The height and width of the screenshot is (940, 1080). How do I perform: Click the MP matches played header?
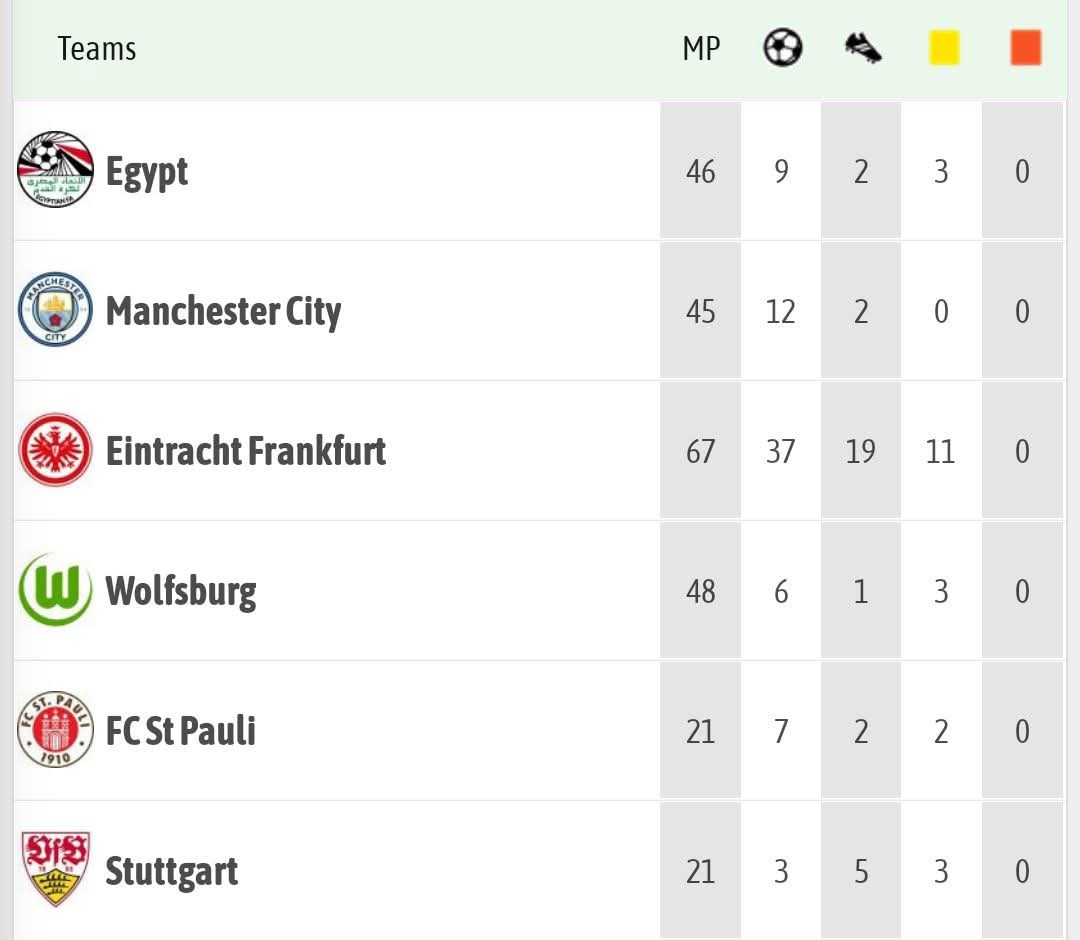pyautogui.click(x=701, y=48)
